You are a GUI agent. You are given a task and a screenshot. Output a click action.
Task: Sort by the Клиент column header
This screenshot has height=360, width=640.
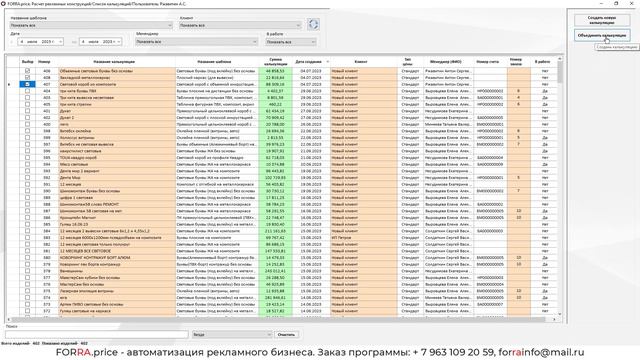coord(361,62)
